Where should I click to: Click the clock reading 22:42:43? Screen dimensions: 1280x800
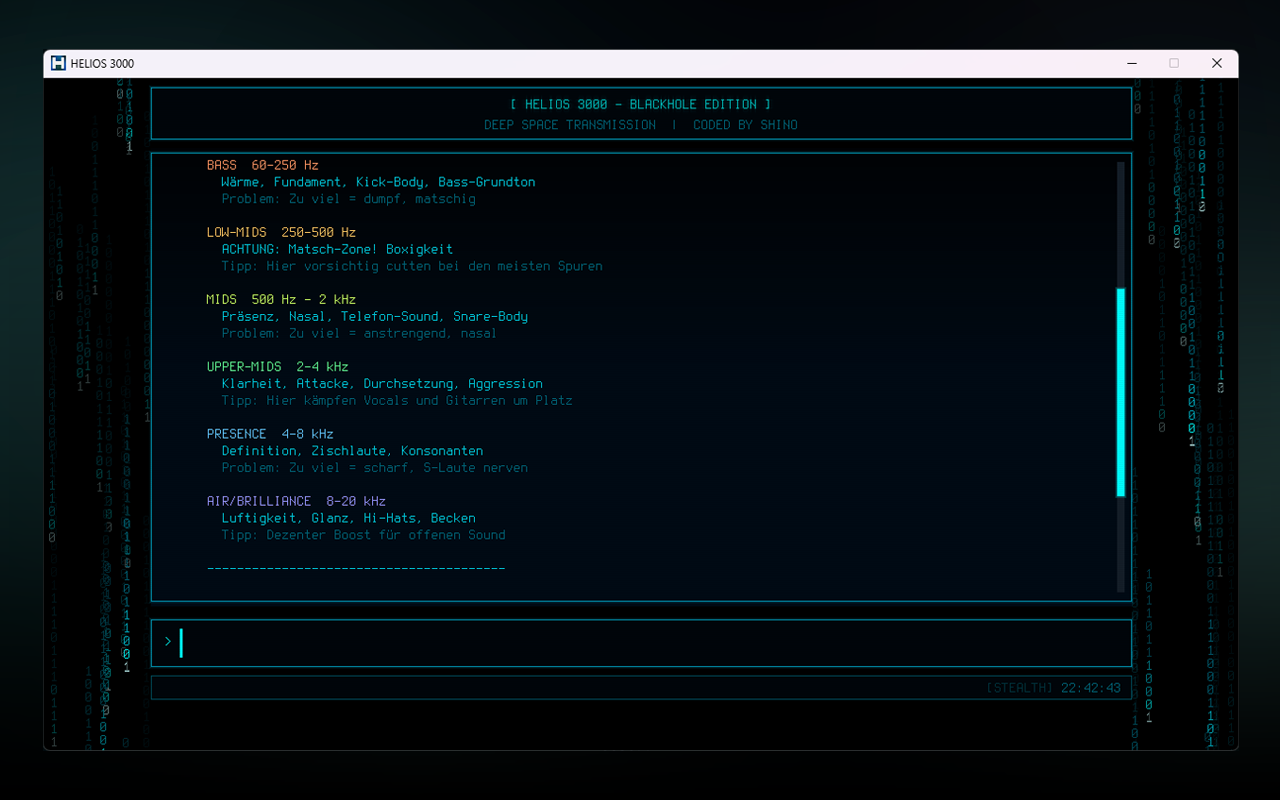(1090, 687)
